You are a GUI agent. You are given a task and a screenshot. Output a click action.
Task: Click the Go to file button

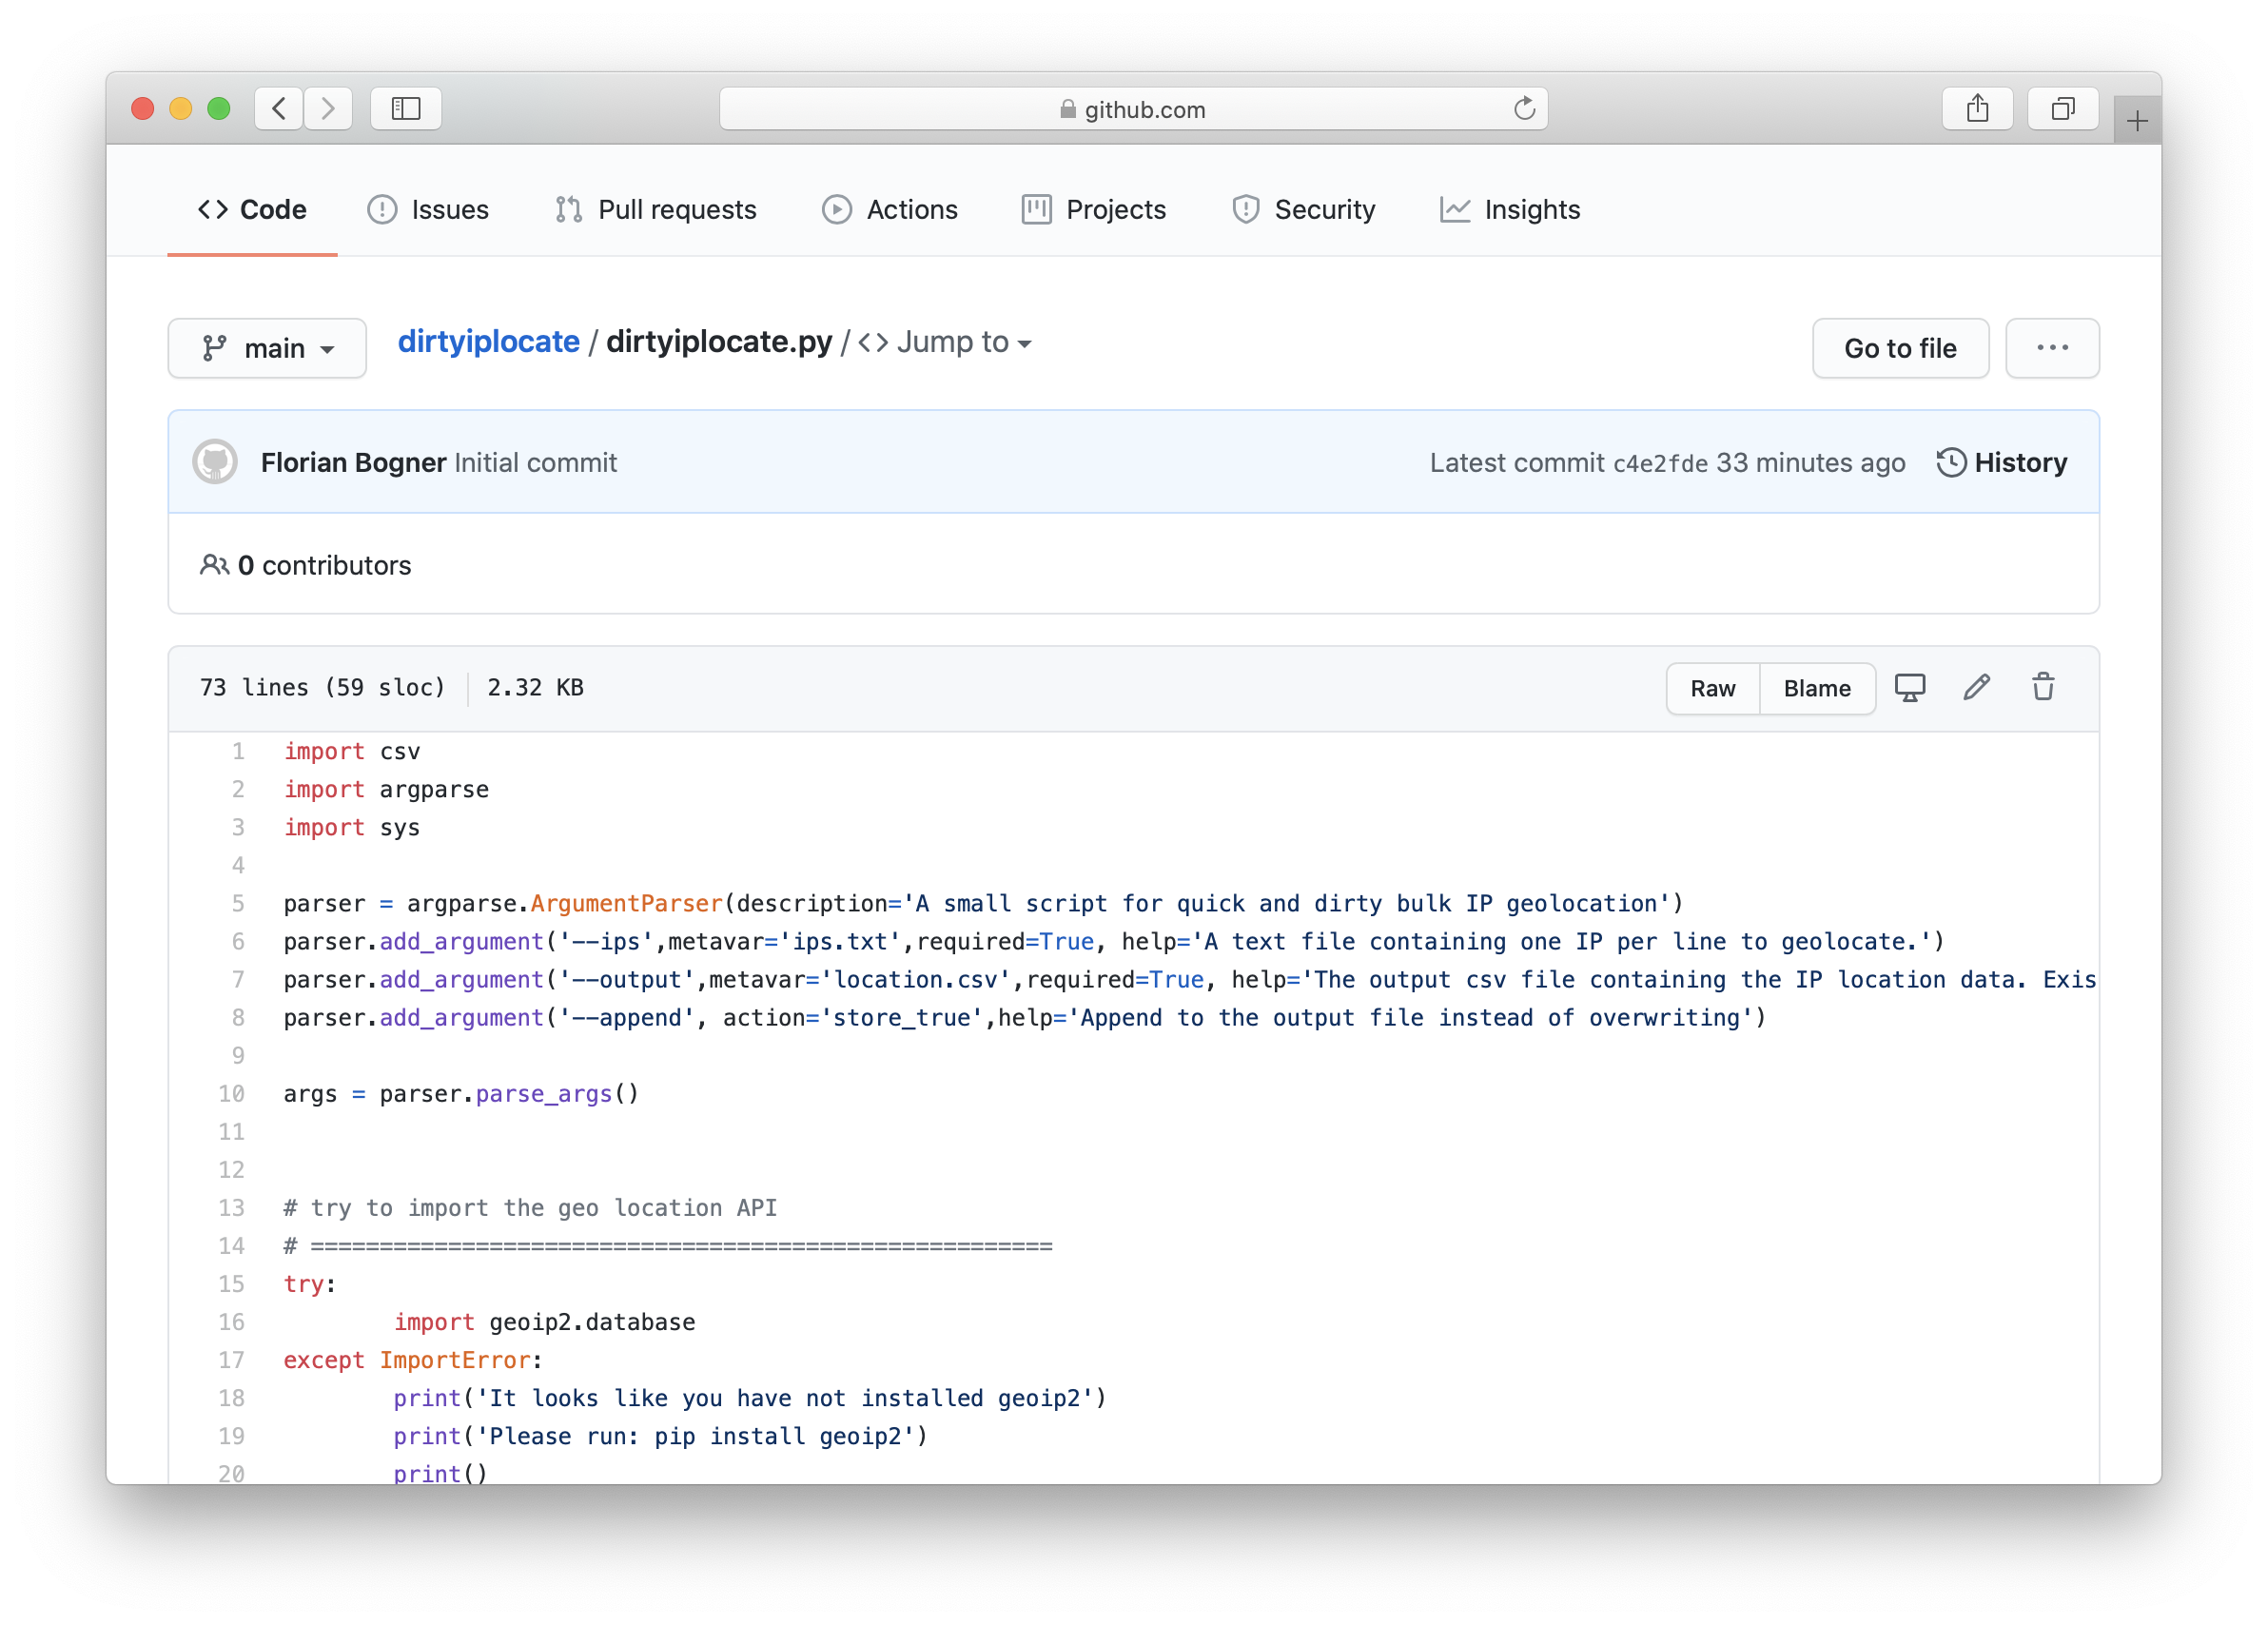point(1899,349)
